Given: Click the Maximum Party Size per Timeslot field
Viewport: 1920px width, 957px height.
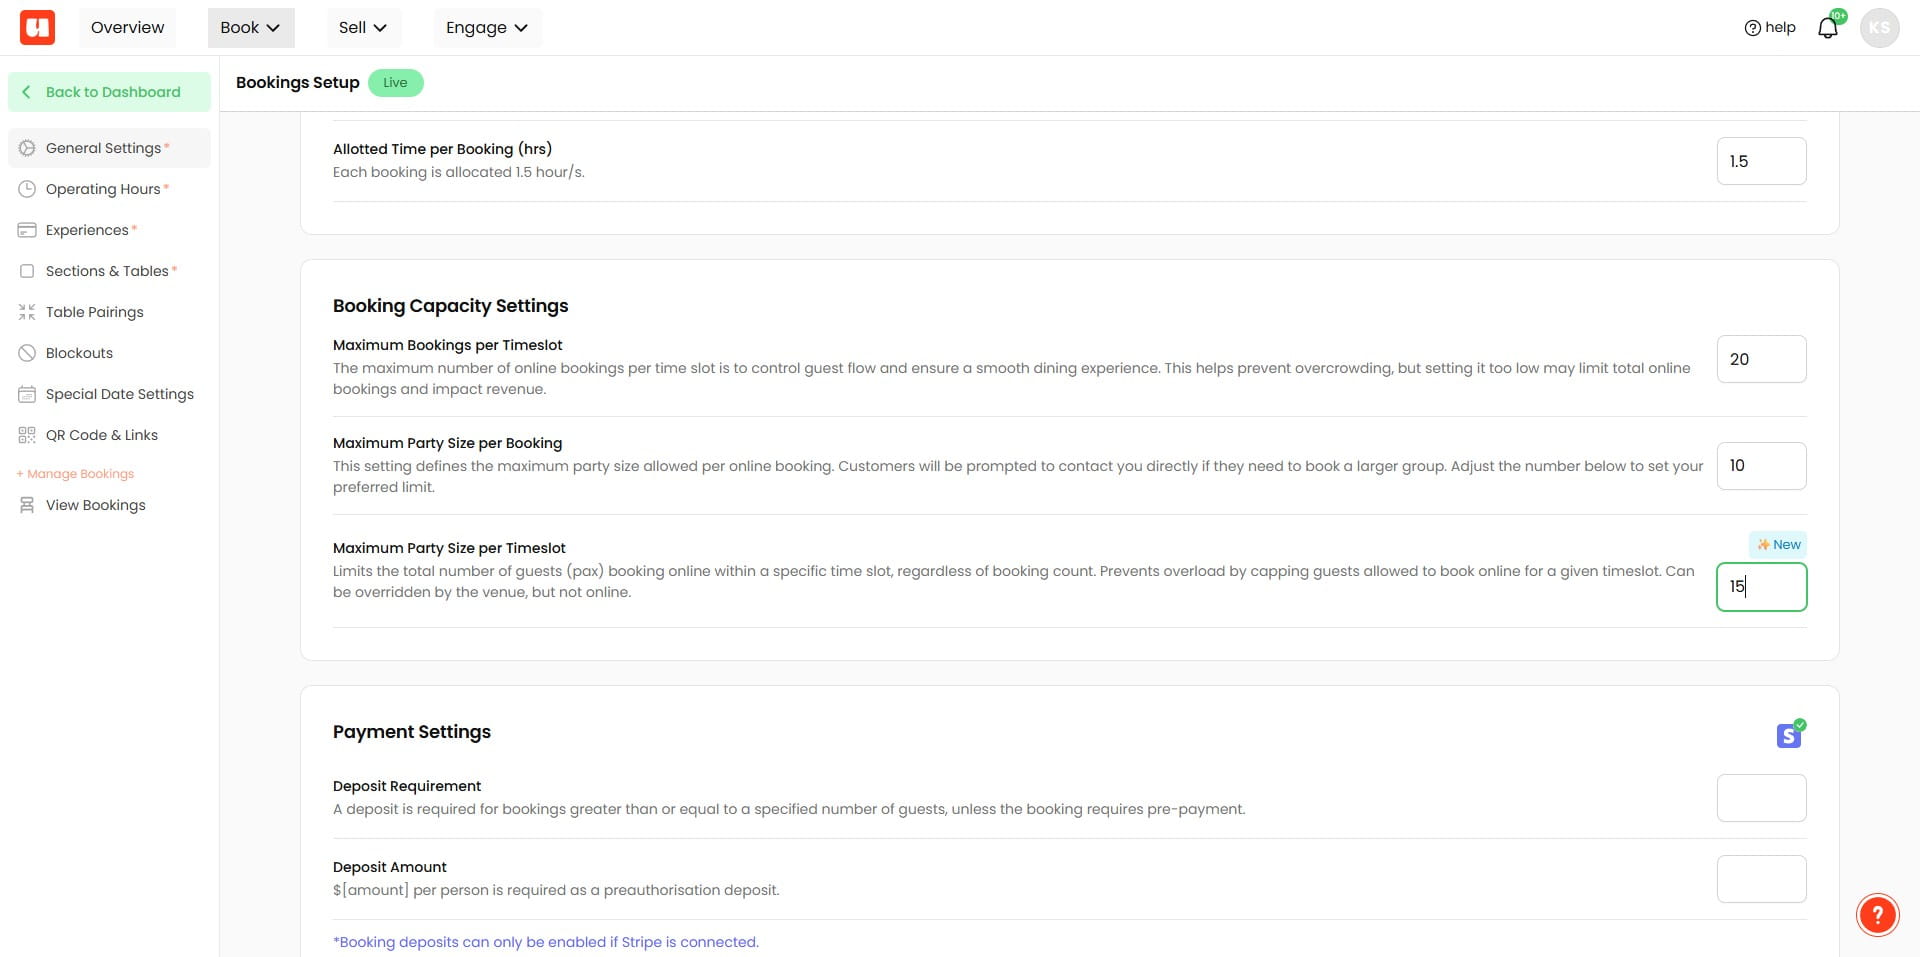Looking at the screenshot, I should (x=1761, y=587).
